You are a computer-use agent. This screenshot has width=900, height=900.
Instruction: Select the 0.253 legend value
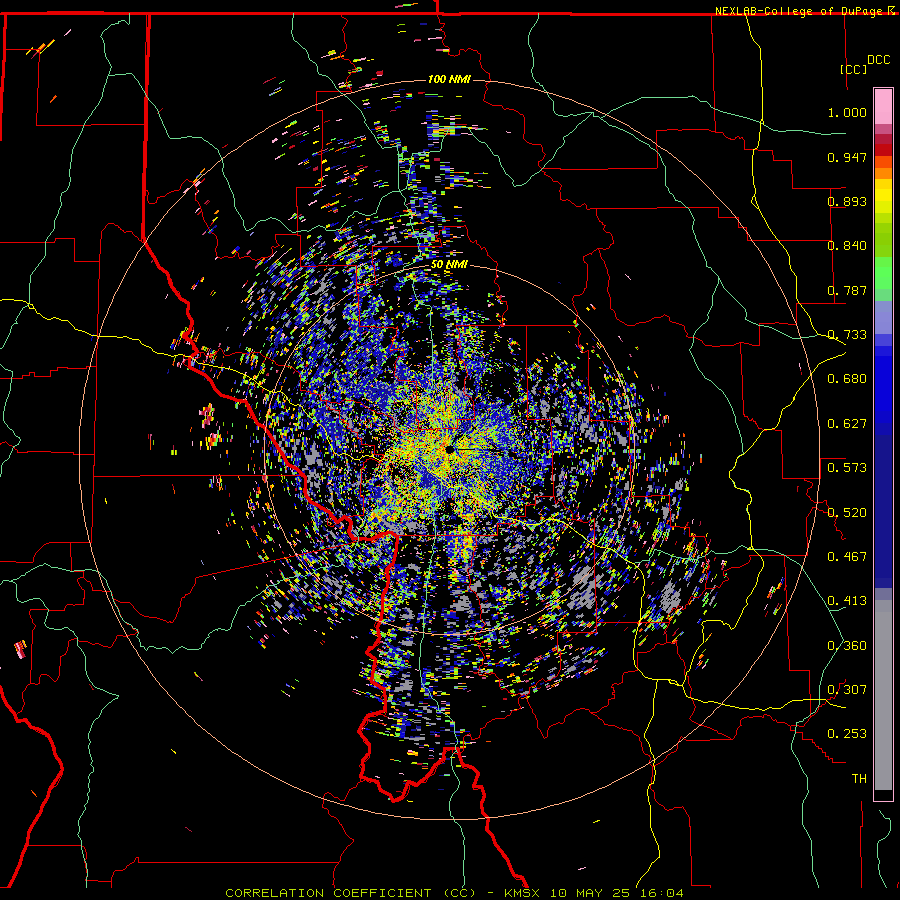(847, 734)
